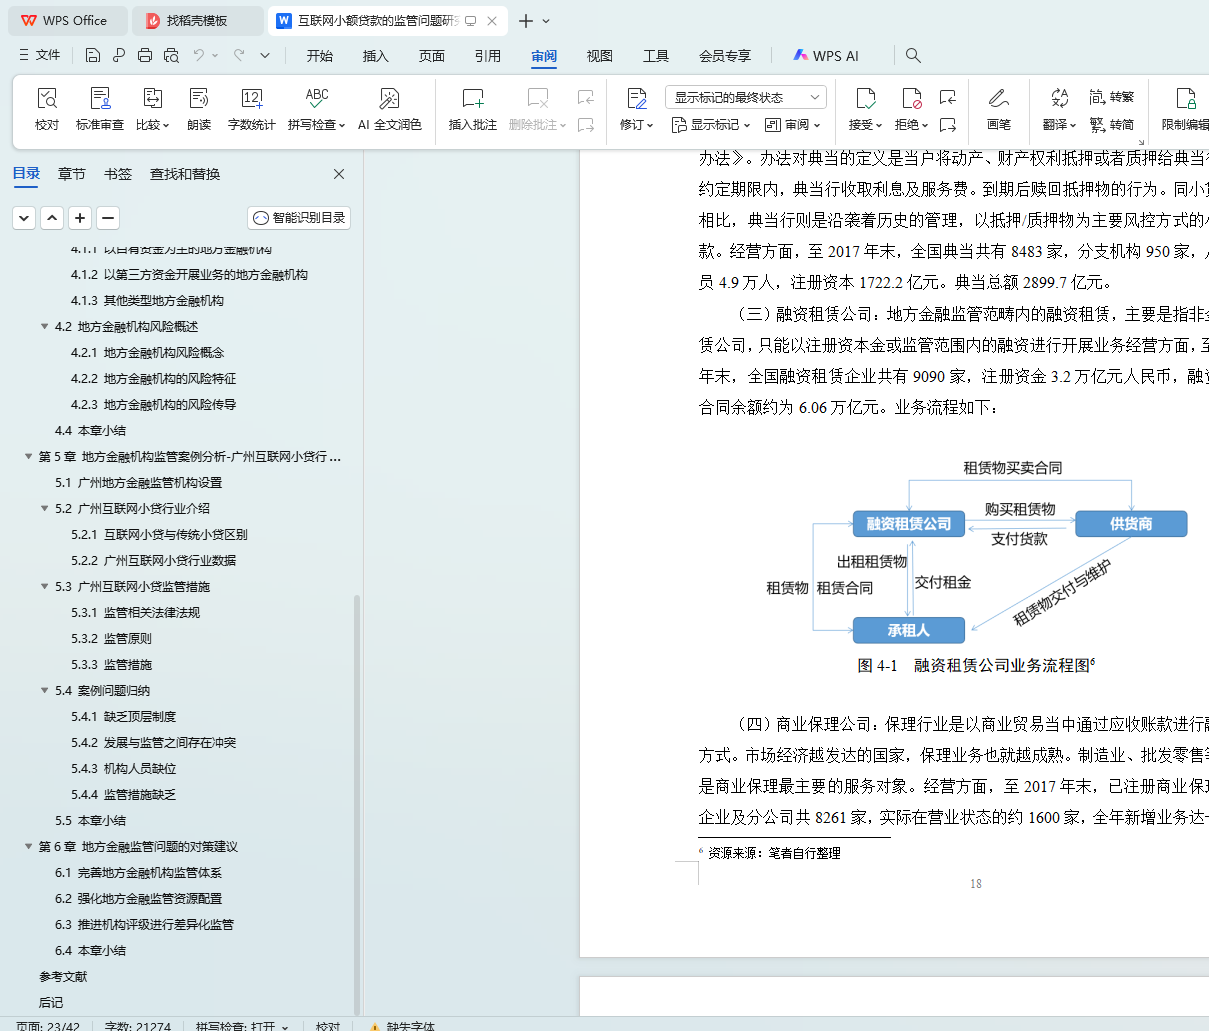This screenshot has width=1209, height=1031.
Task: Go to 参考文献 in outline
Action: pos(63,977)
